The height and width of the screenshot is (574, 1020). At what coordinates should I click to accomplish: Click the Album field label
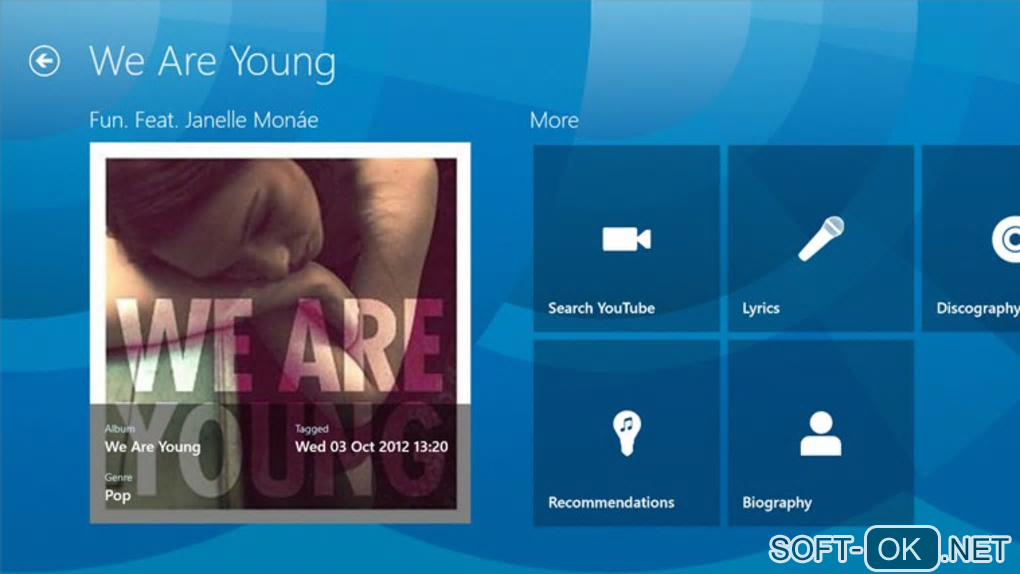pyautogui.click(x=120, y=429)
